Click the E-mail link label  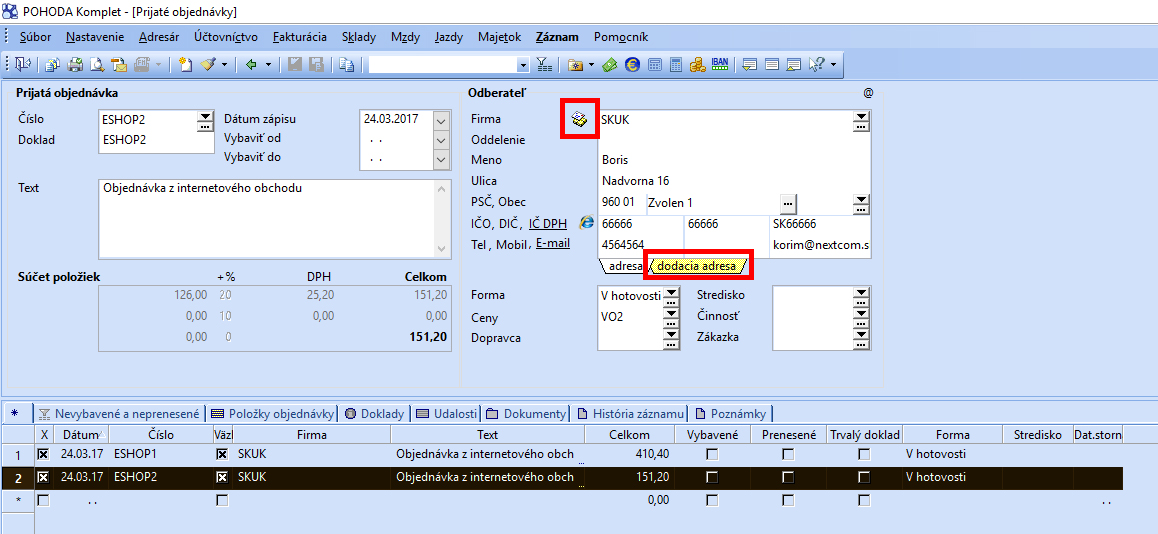(x=552, y=243)
